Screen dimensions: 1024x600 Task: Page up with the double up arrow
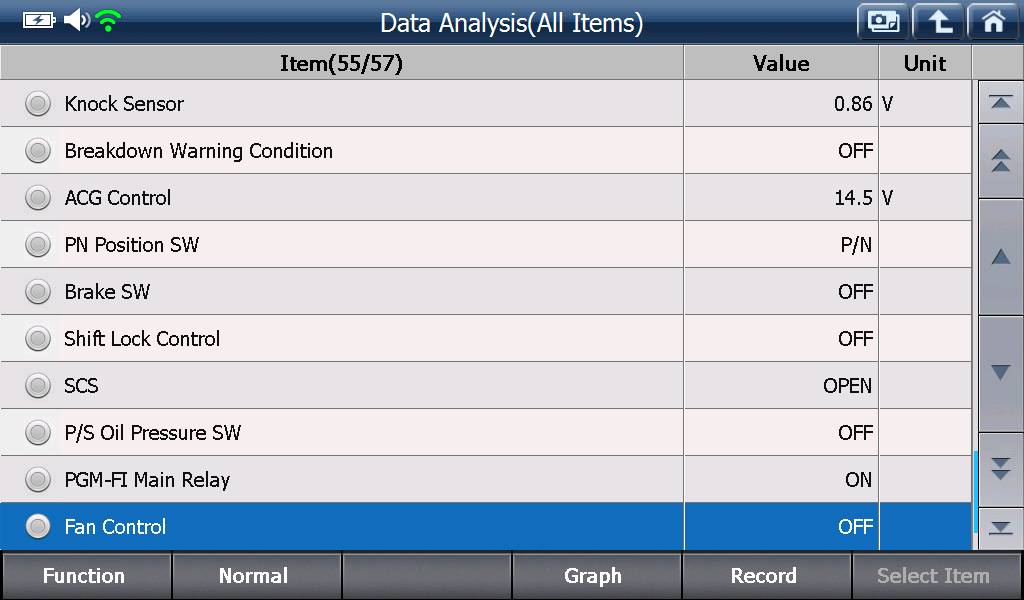tap(1000, 161)
